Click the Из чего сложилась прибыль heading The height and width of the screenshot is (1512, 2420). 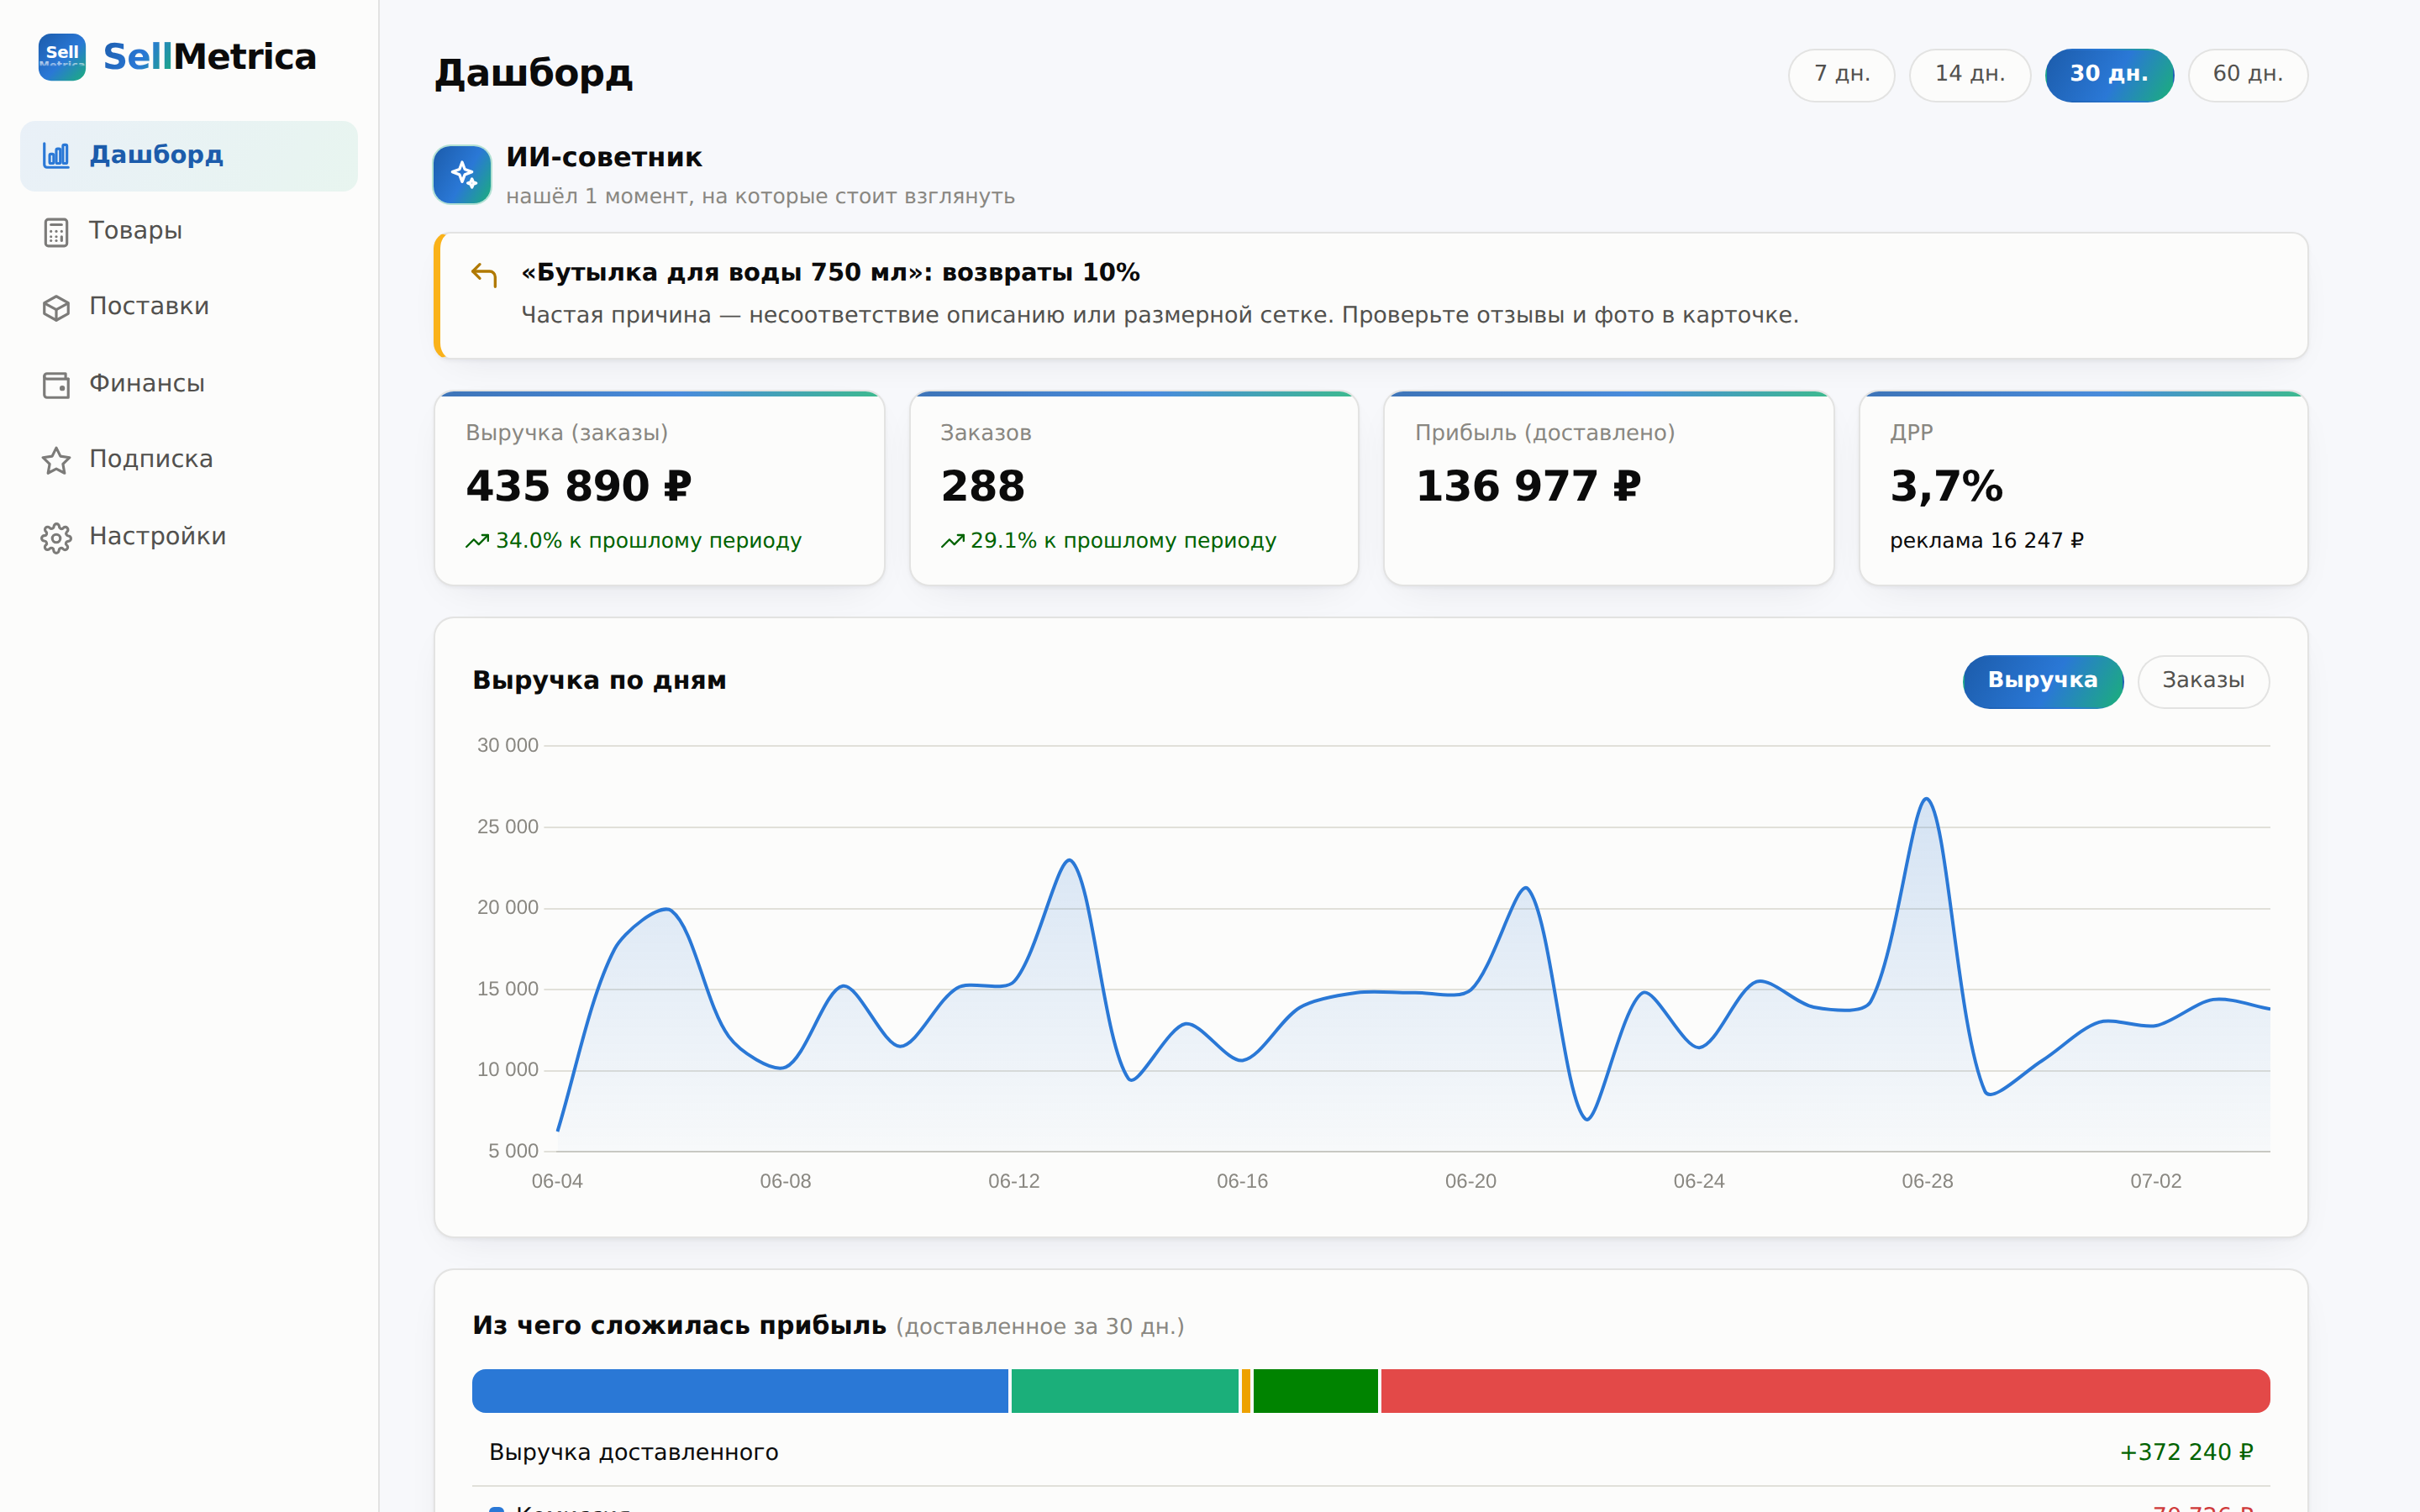tap(679, 1326)
